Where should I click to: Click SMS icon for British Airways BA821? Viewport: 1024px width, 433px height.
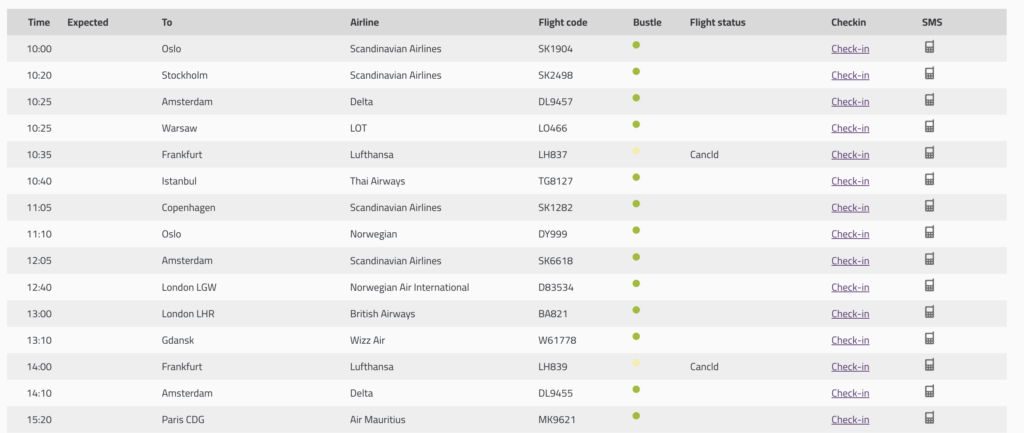(929, 312)
